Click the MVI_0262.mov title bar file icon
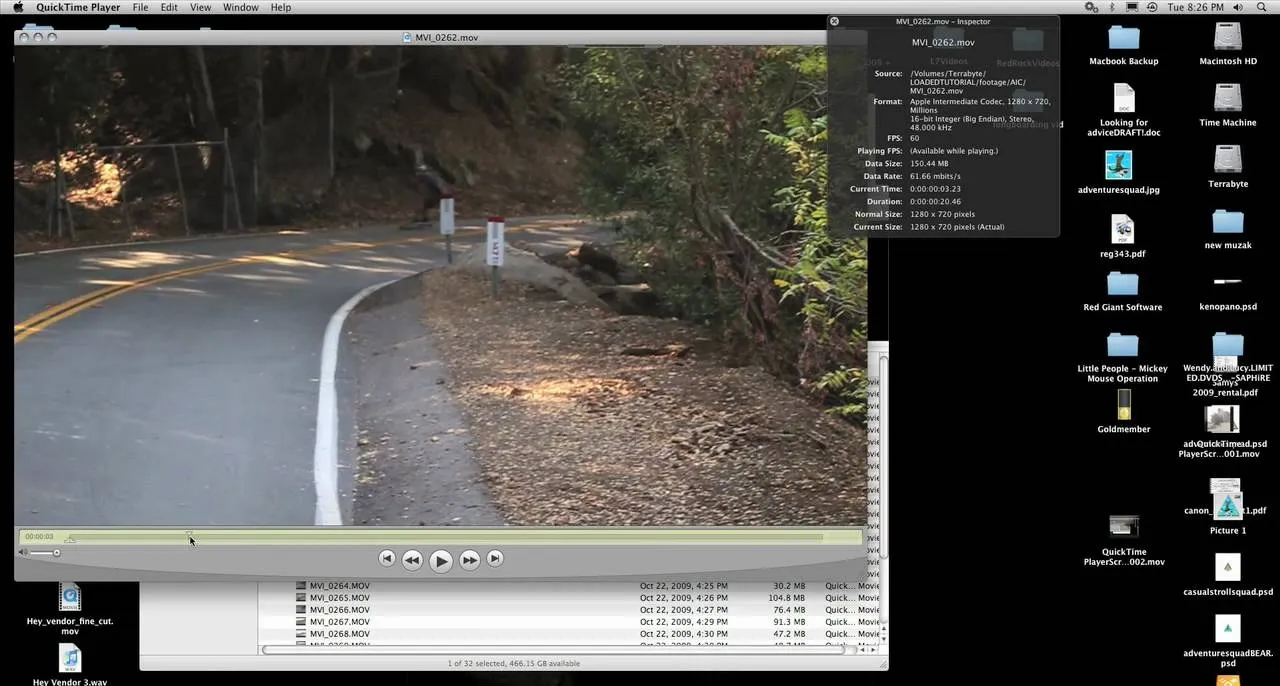Viewport: 1280px width, 686px height. coord(408,37)
